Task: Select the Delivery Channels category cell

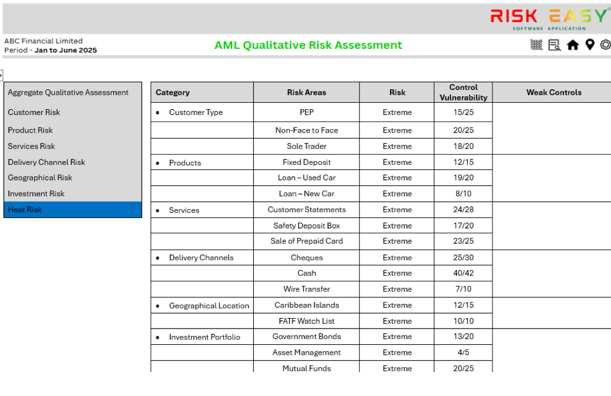Action: click(x=202, y=258)
